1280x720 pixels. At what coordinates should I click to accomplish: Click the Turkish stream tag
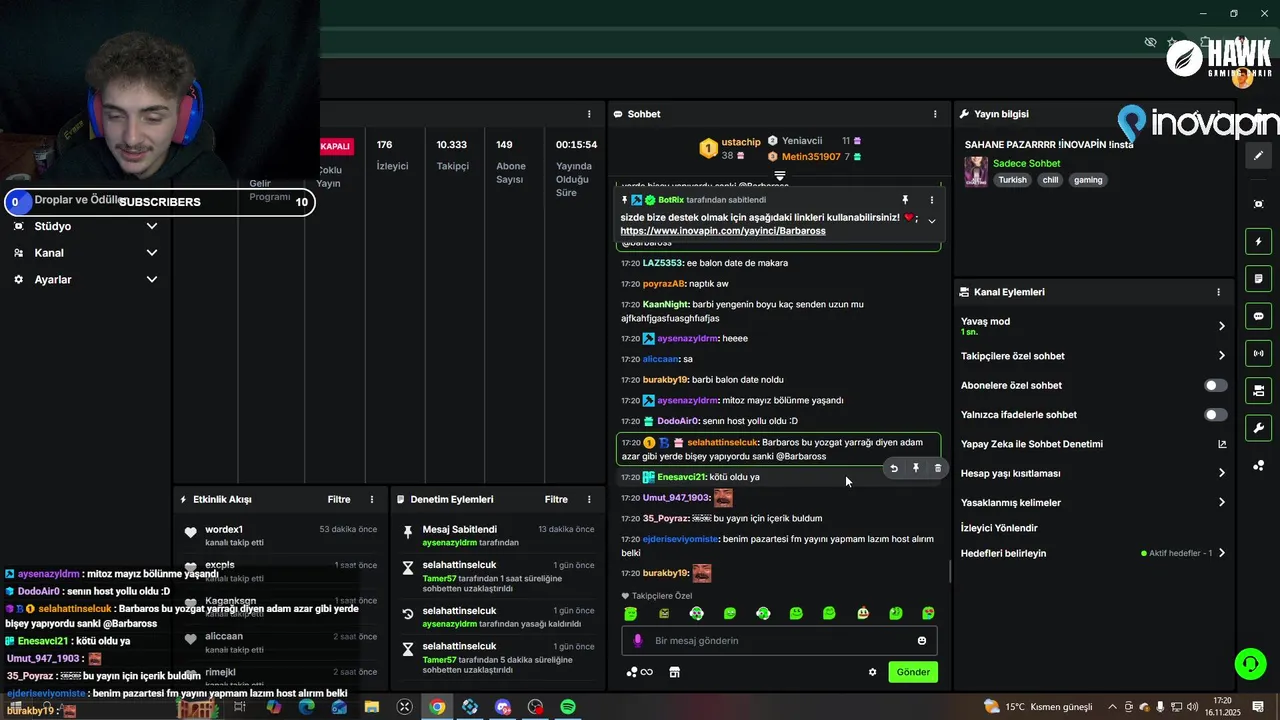click(x=1013, y=180)
